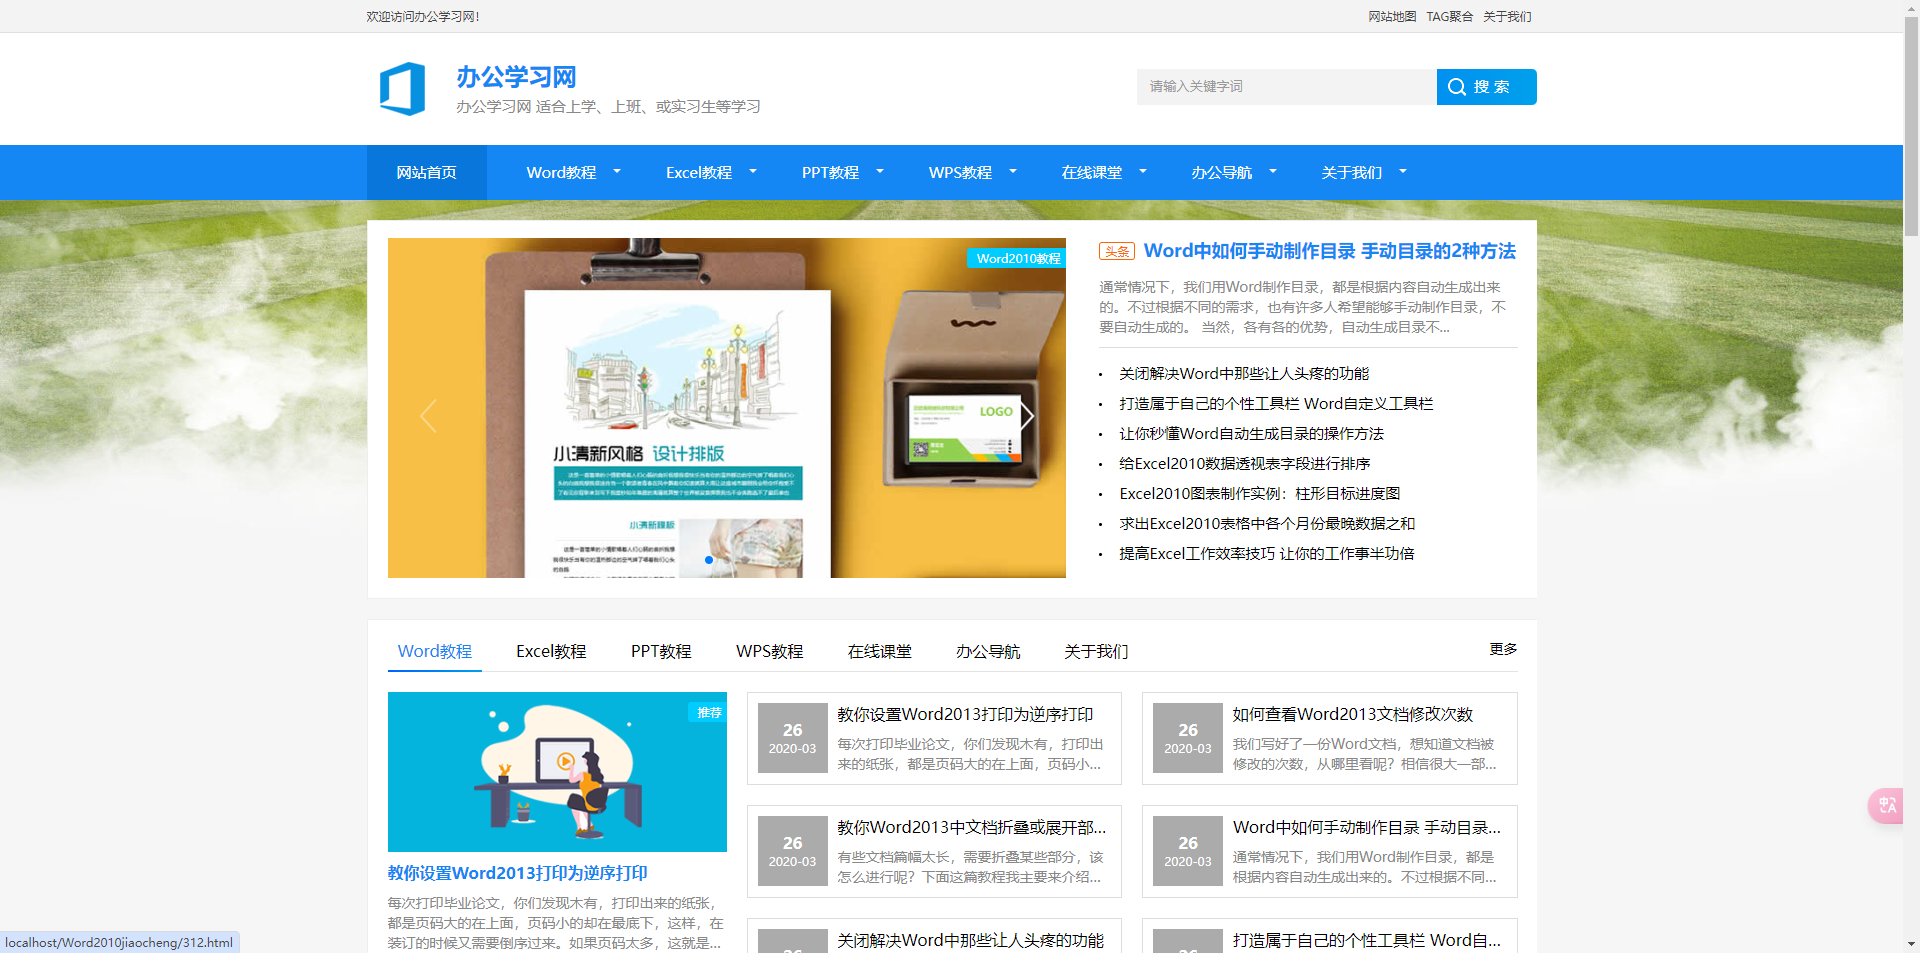Switch to the 在线课堂 content tab
The width and height of the screenshot is (1920, 953).
pos(880,651)
